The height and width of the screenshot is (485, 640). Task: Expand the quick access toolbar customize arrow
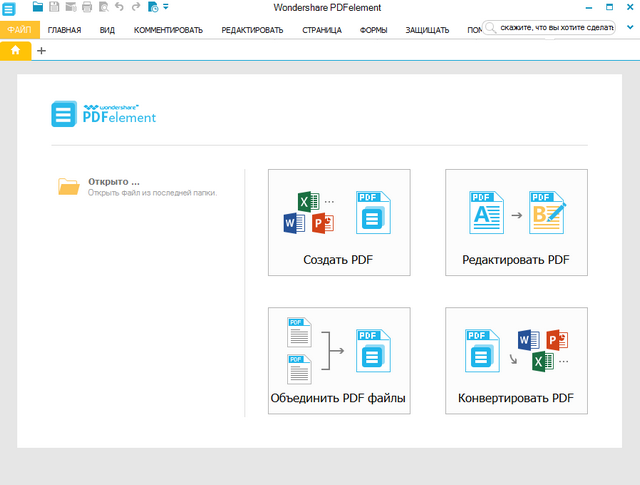pyautogui.click(x=166, y=7)
